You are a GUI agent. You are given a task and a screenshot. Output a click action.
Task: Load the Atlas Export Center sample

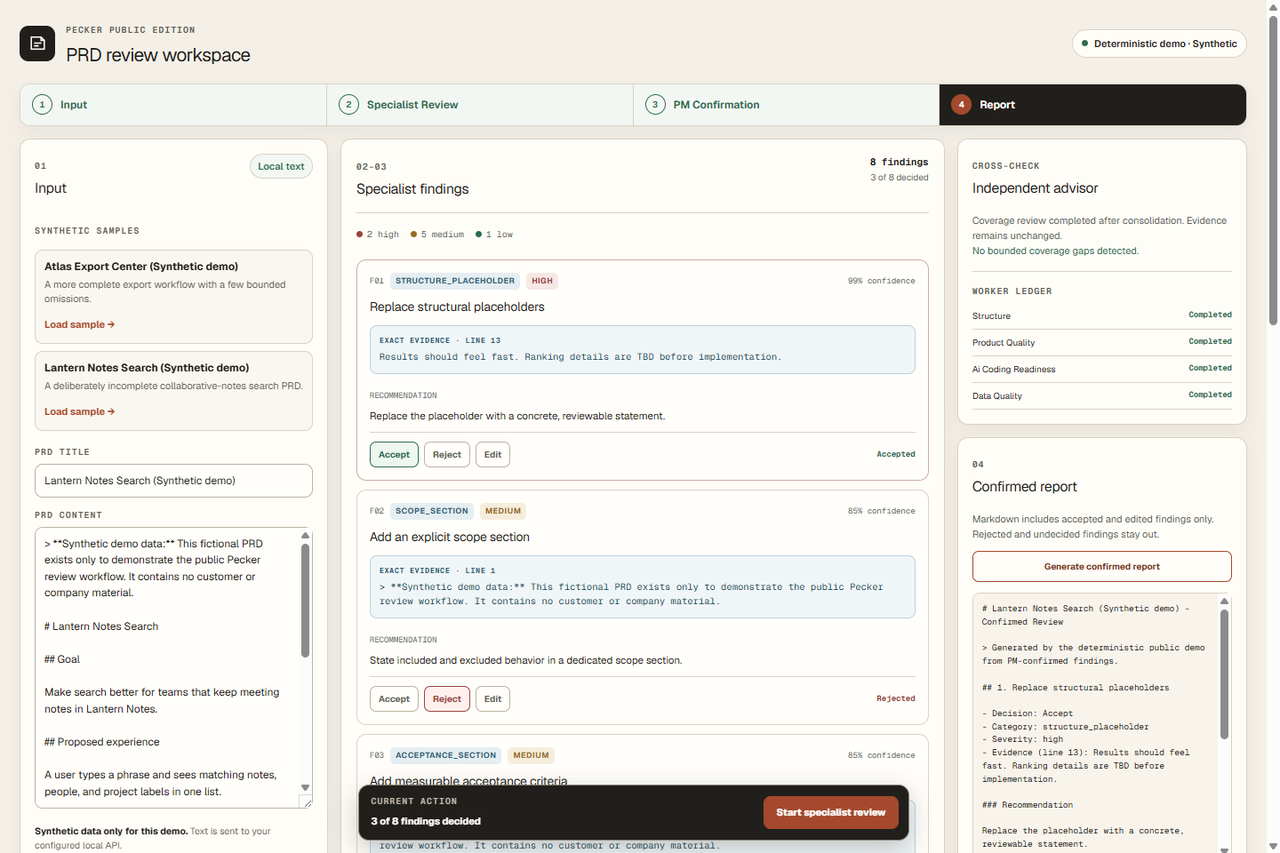(80, 324)
